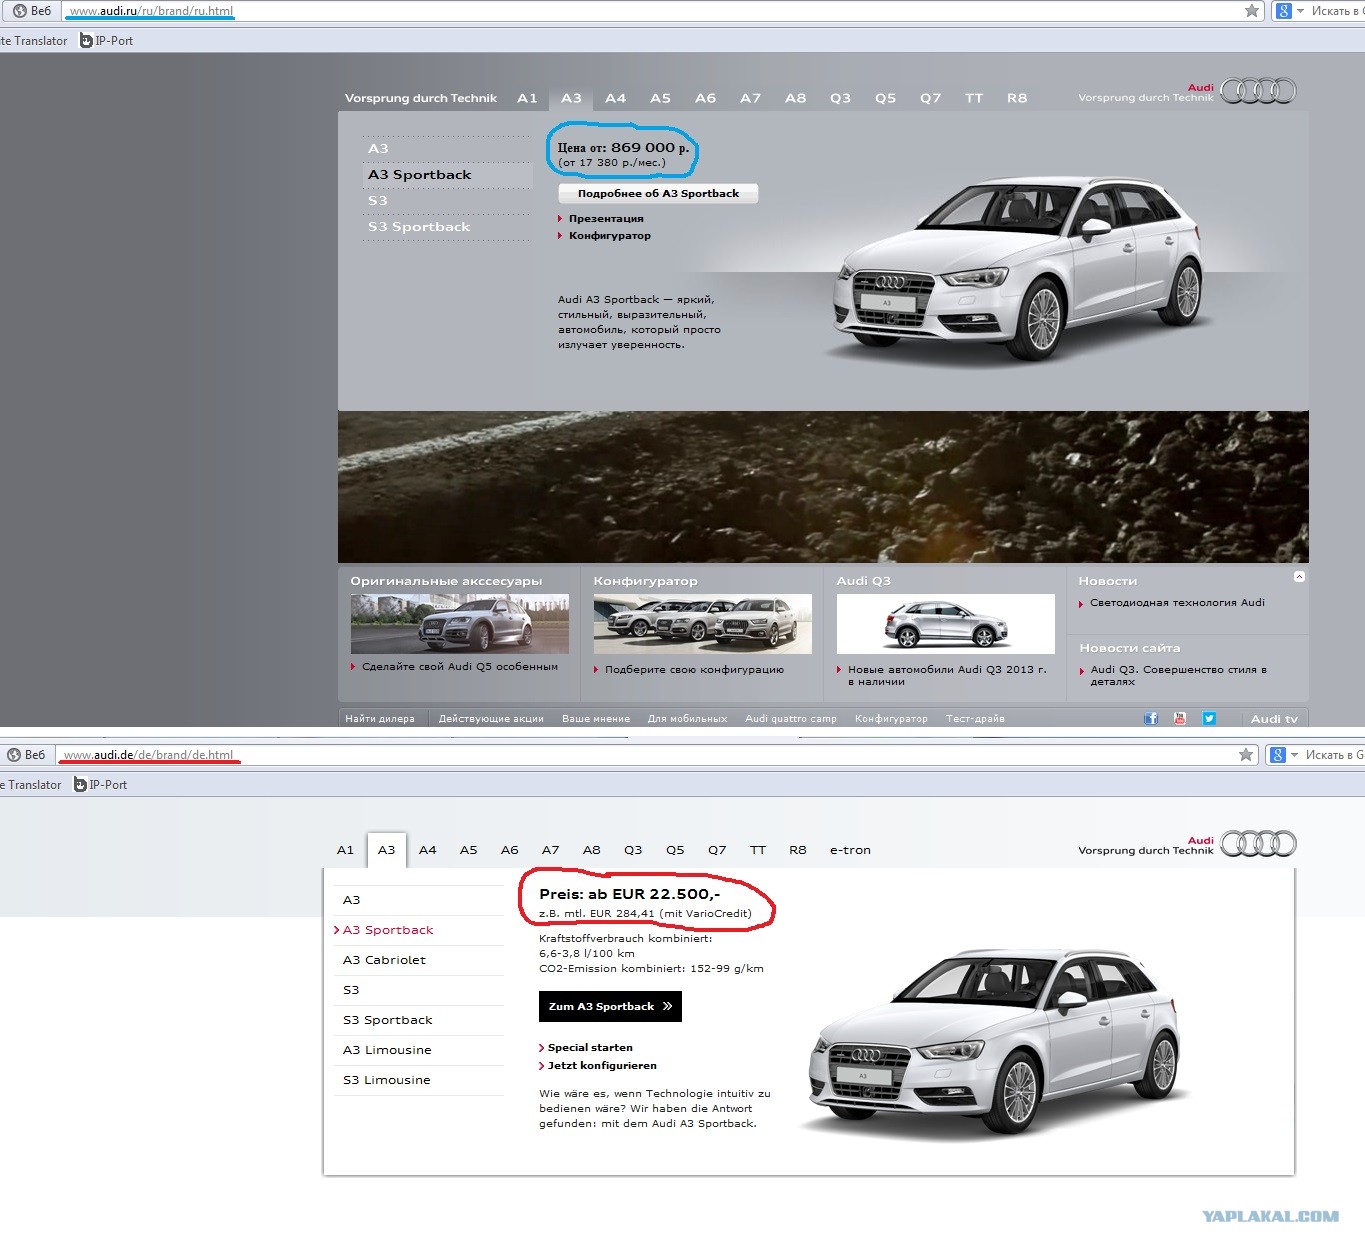The width and height of the screenshot is (1365, 1246).
Task: Click the 'Искать в' search field in the audi.ru browser
Action: click(1337, 11)
